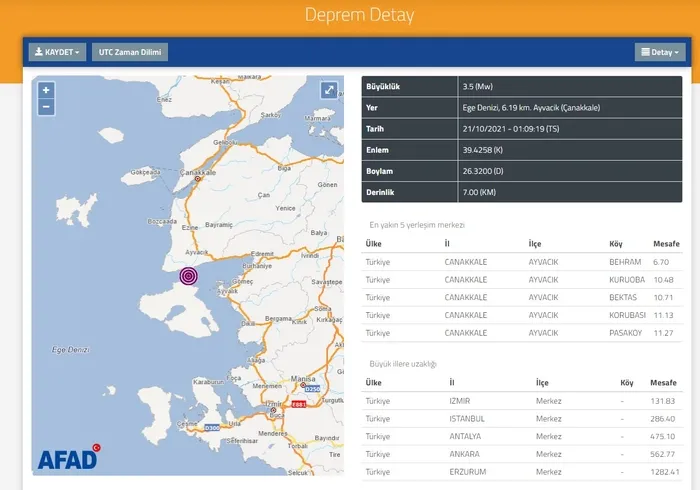Zoom out on the map
The width and height of the screenshot is (700, 490).
[46, 106]
